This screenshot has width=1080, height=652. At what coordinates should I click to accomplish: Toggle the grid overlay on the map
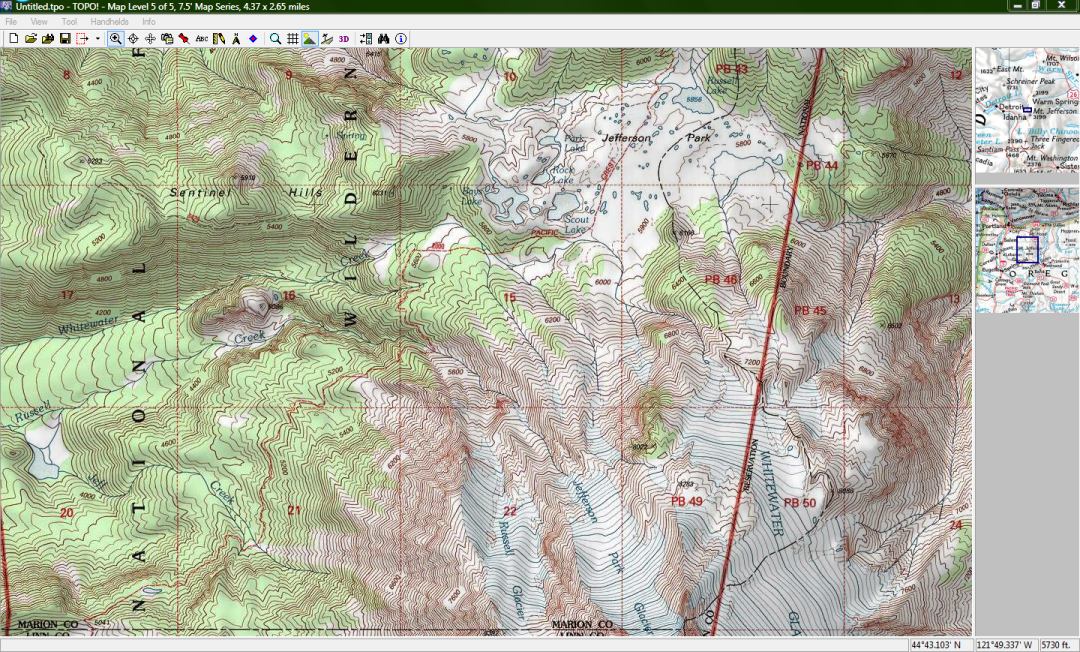coord(292,39)
